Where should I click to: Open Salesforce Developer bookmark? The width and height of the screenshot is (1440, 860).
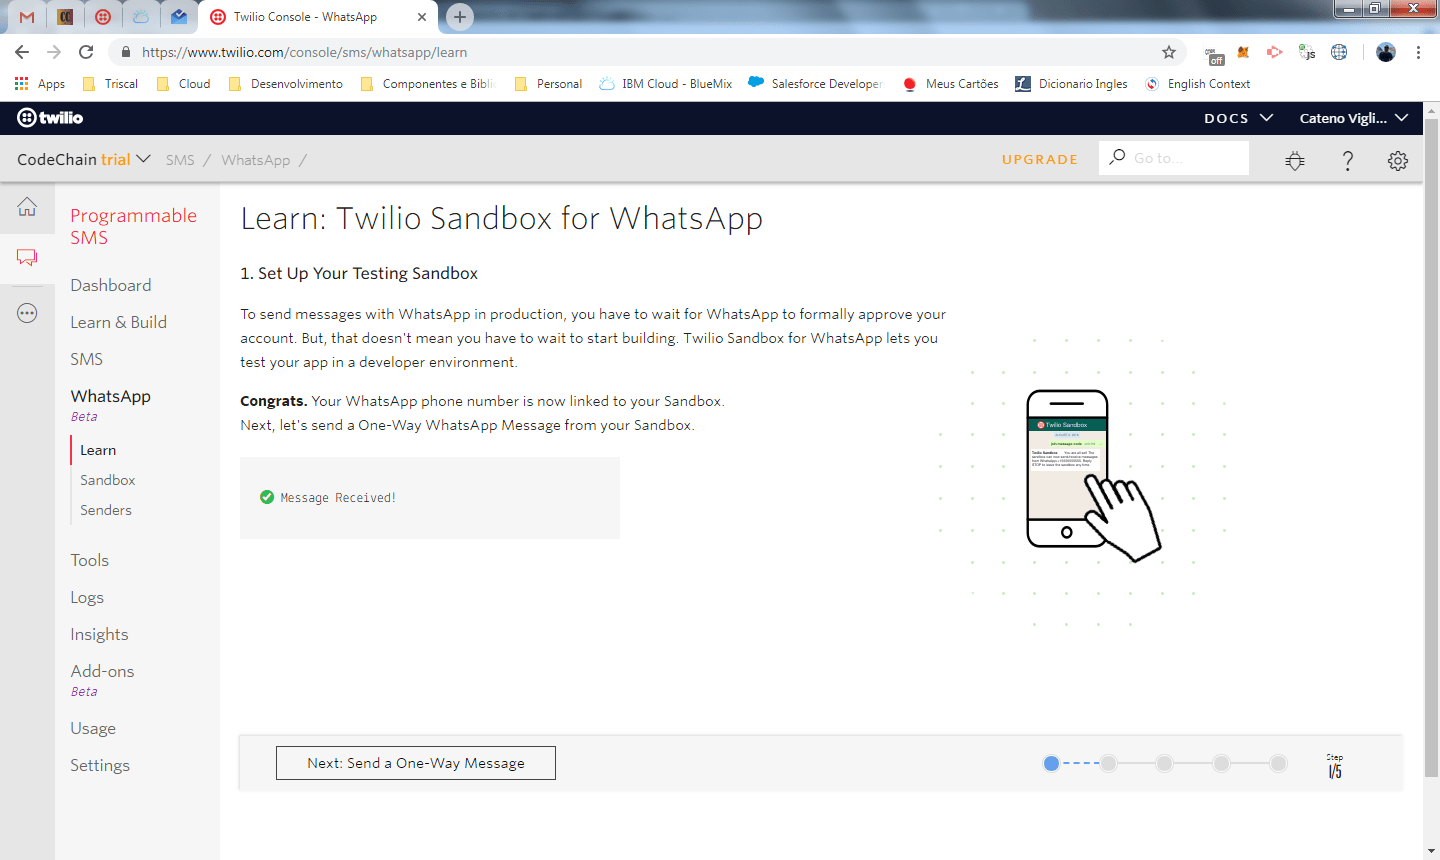click(x=815, y=84)
